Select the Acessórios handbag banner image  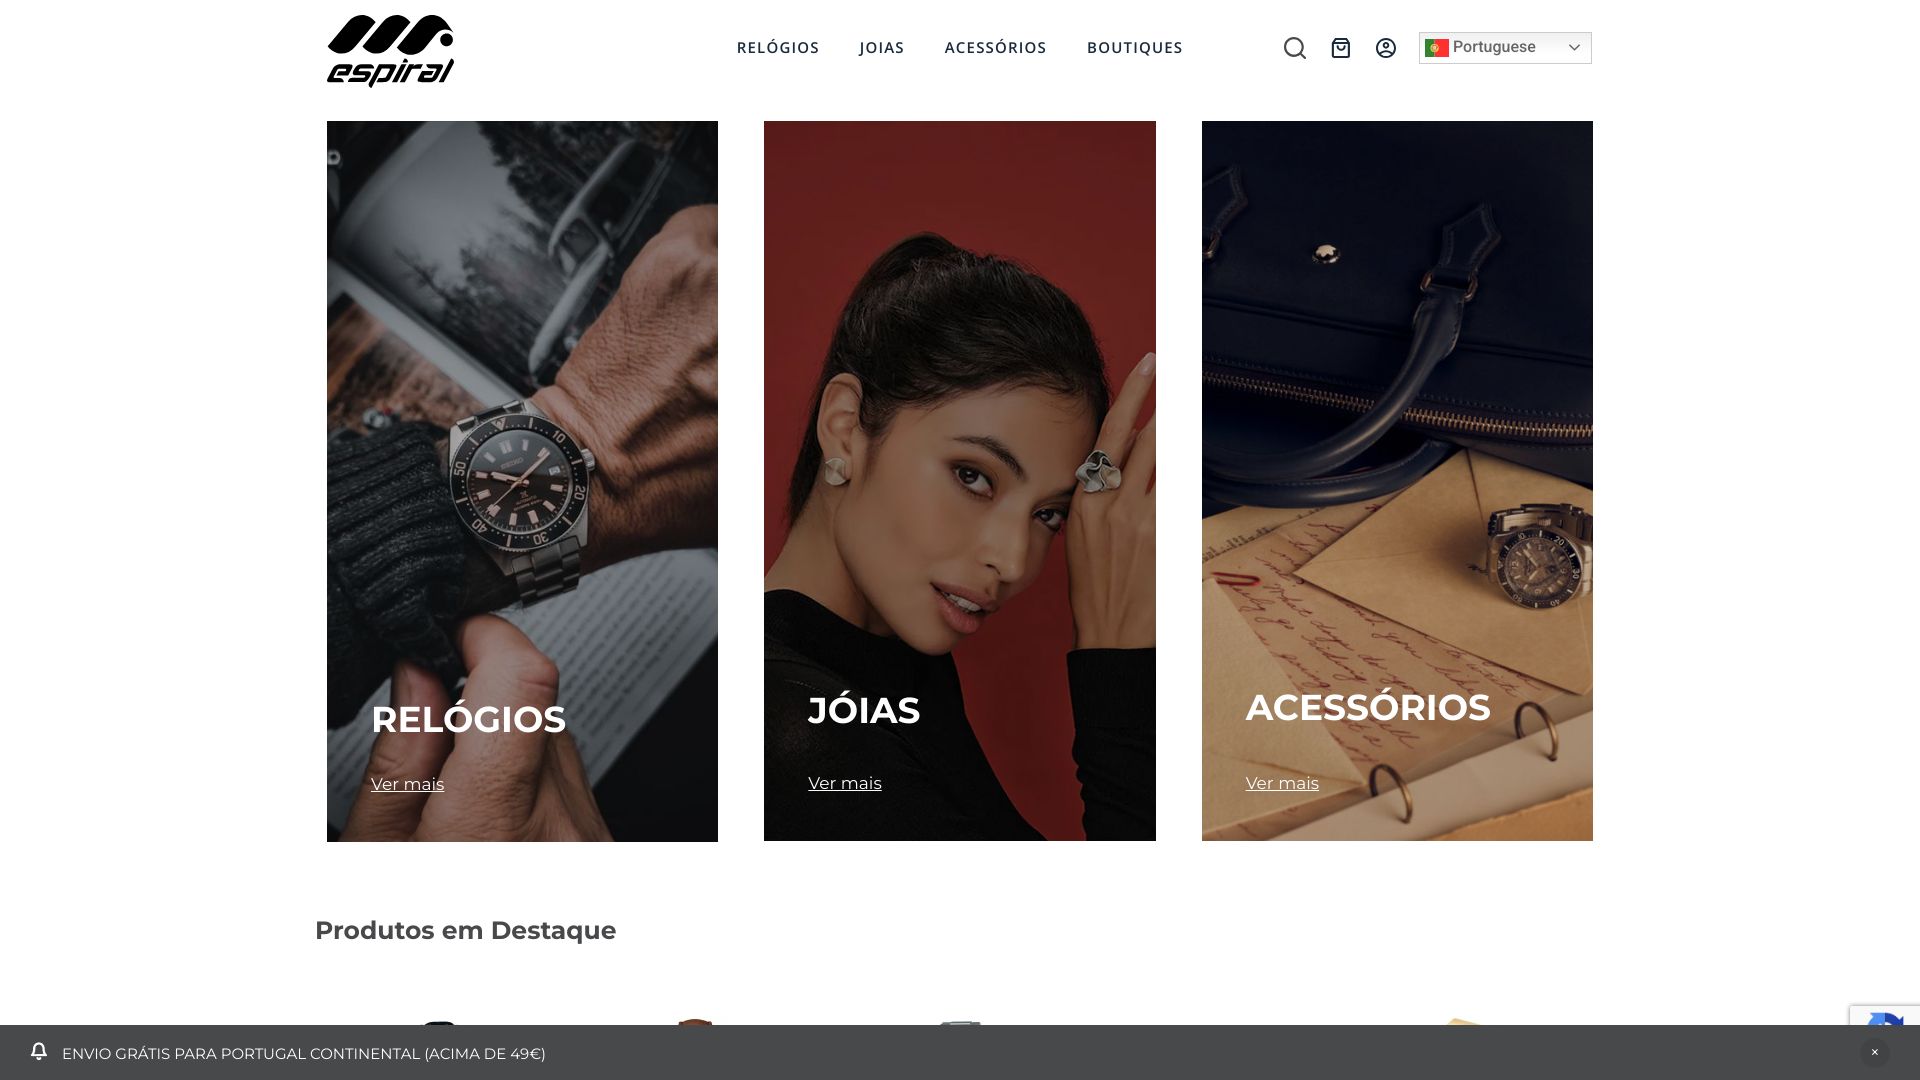pos(1397,481)
